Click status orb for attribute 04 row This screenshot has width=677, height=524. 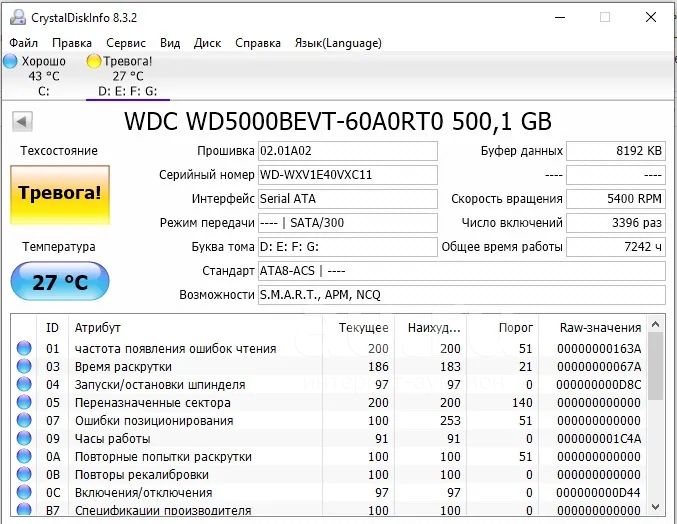[x=24, y=384]
